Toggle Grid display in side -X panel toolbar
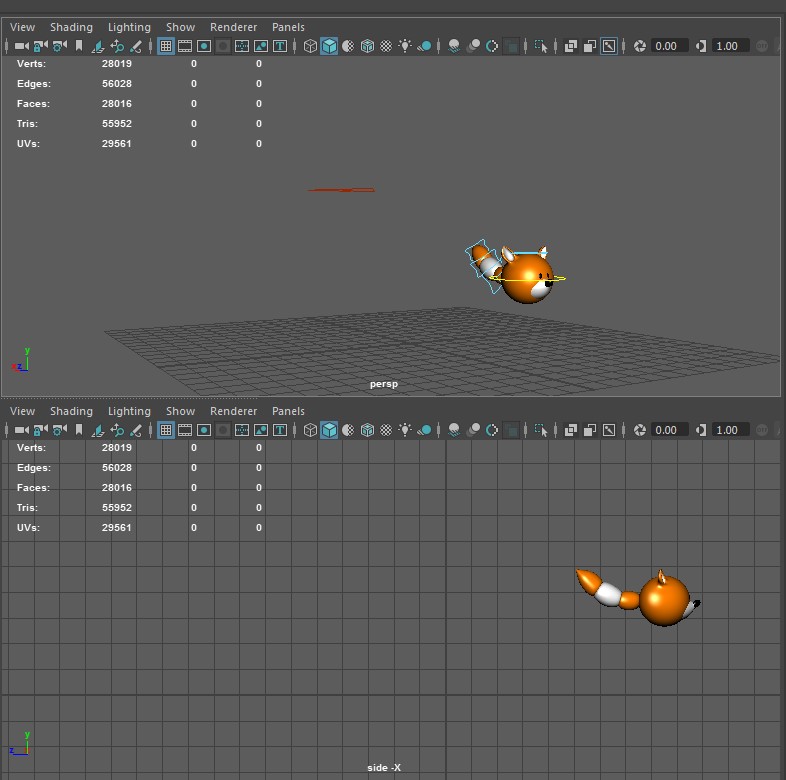Viewport: 786px width, 780px height. tap(166, 430)
